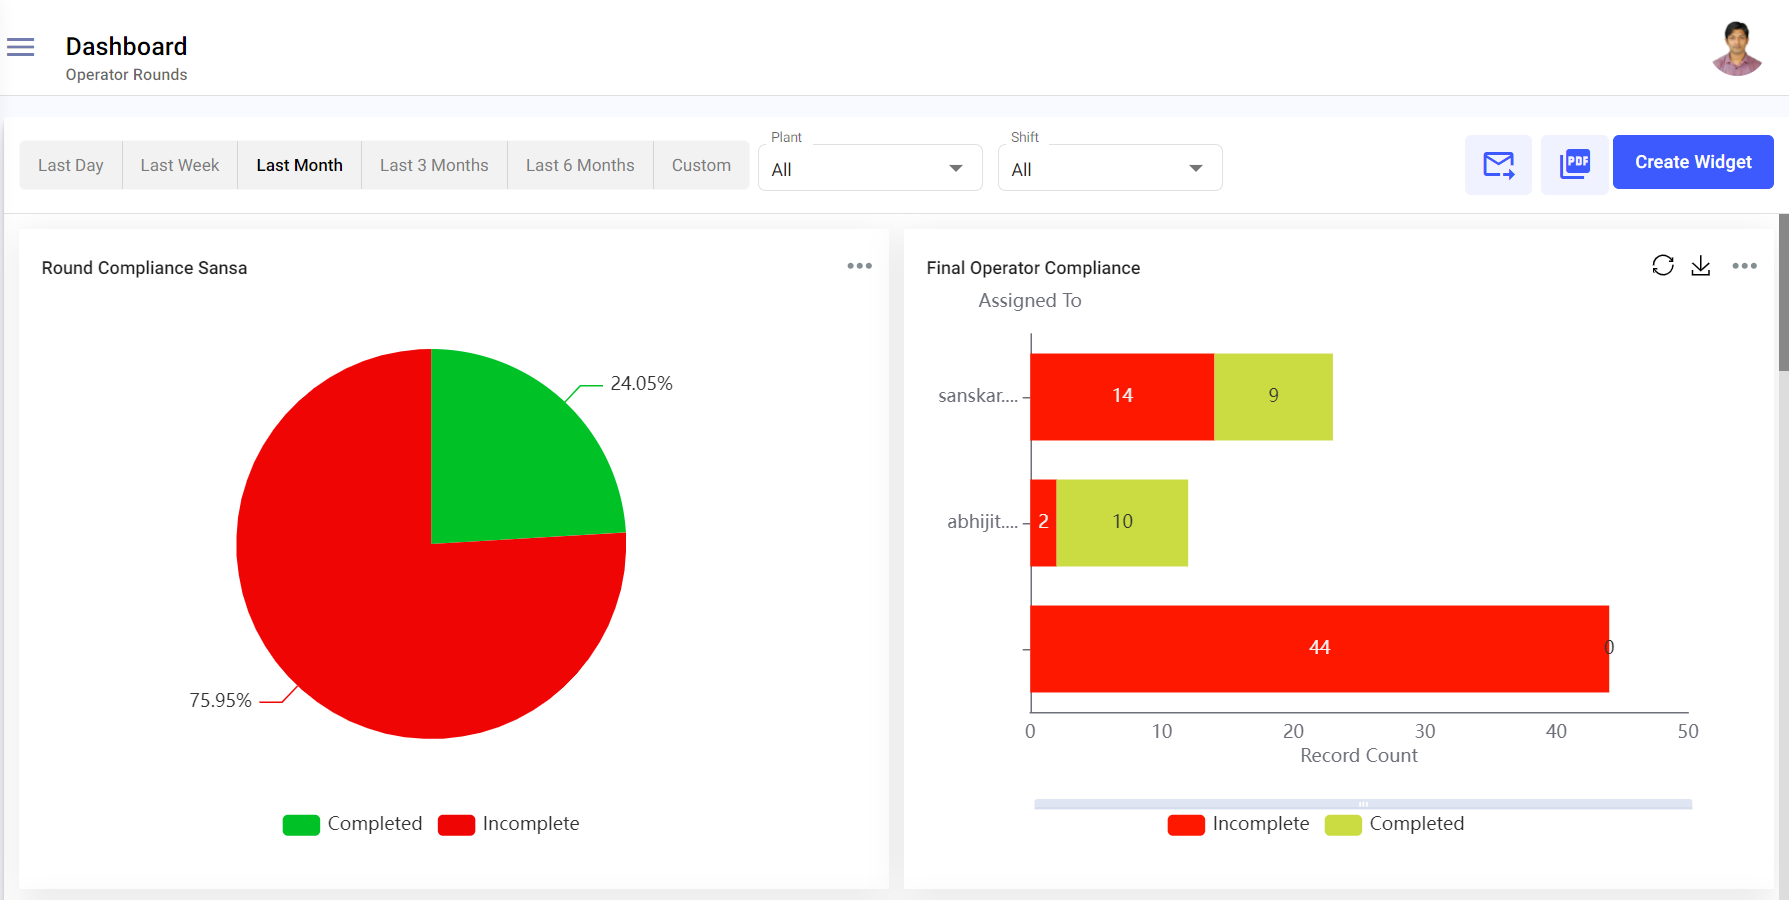Select the Custom date range option
Viewport: 1789px width, 900px height.
pos(701,165)
